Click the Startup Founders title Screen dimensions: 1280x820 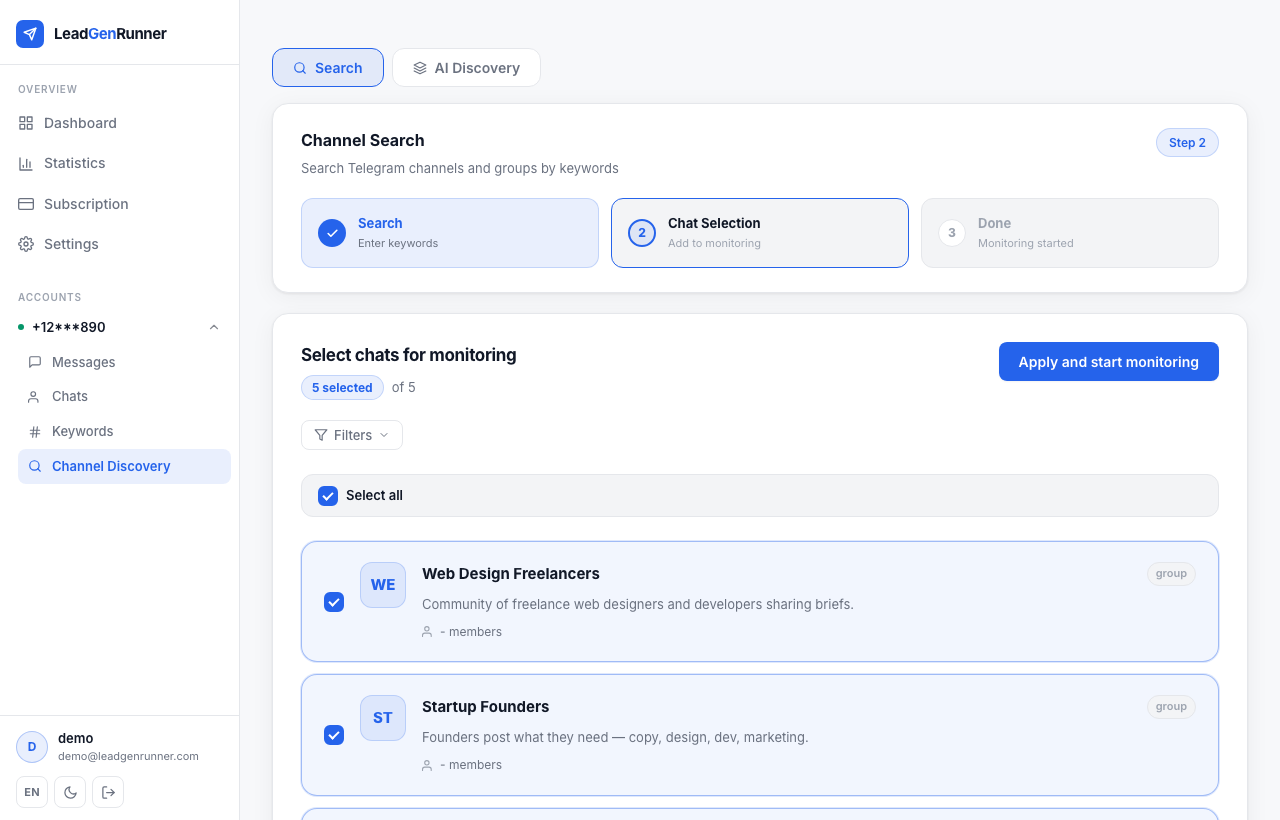point(486,707)
